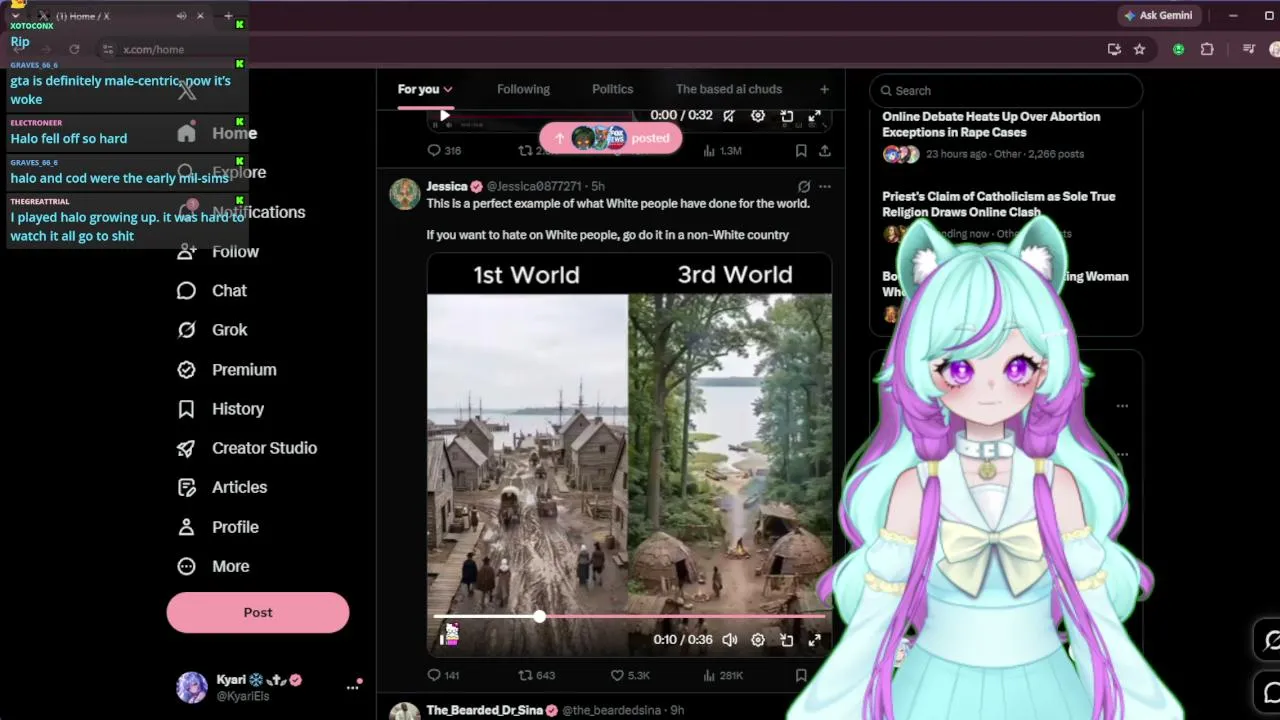Open picture-in-picture on the 0:36 video
Image resolution: width=1280 pixels, height=720 pixels.
[787, 640]
